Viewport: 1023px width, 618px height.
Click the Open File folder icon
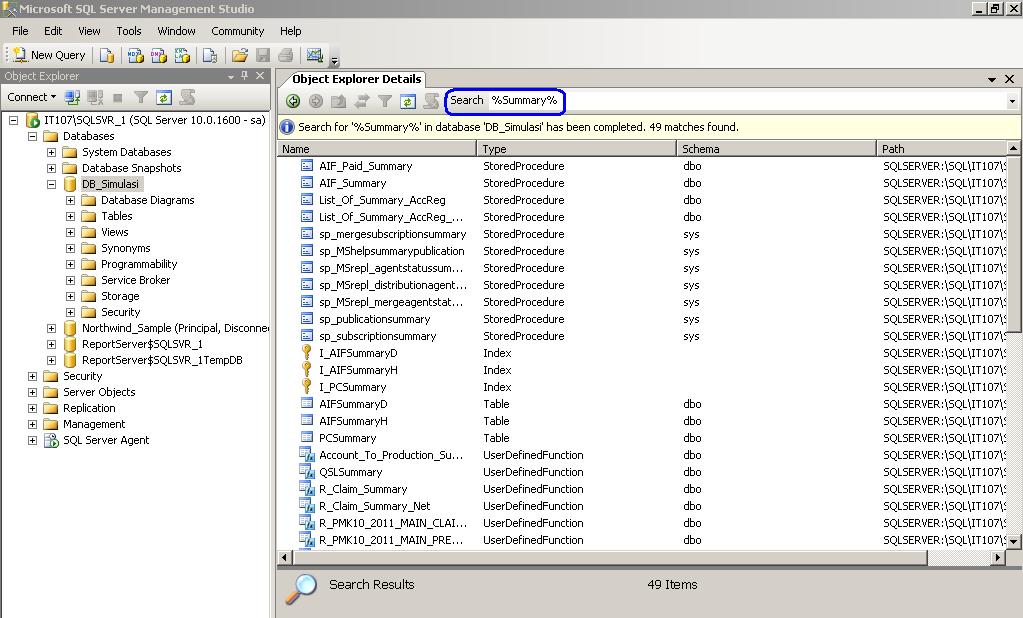[239, 55]
